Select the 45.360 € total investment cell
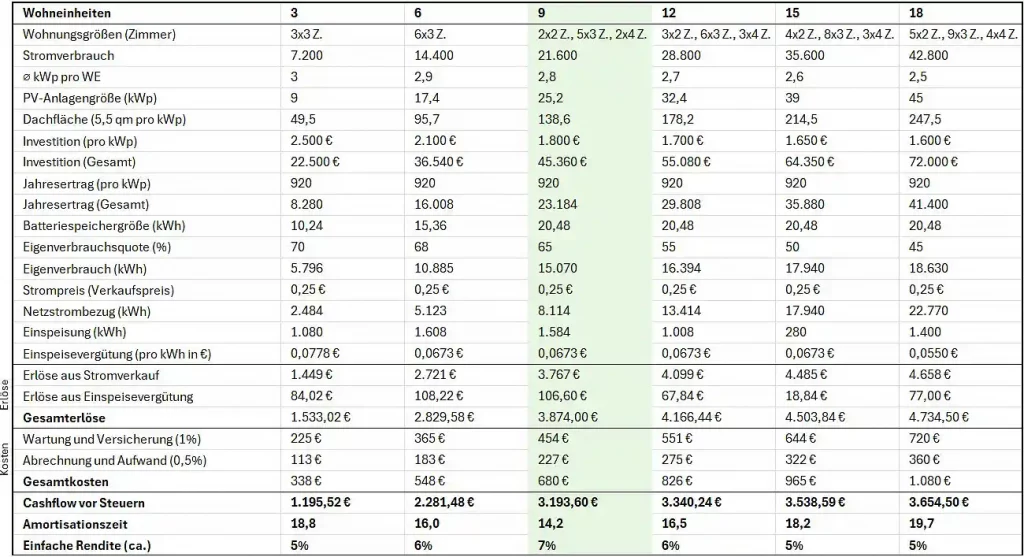 tap(552, 162)
